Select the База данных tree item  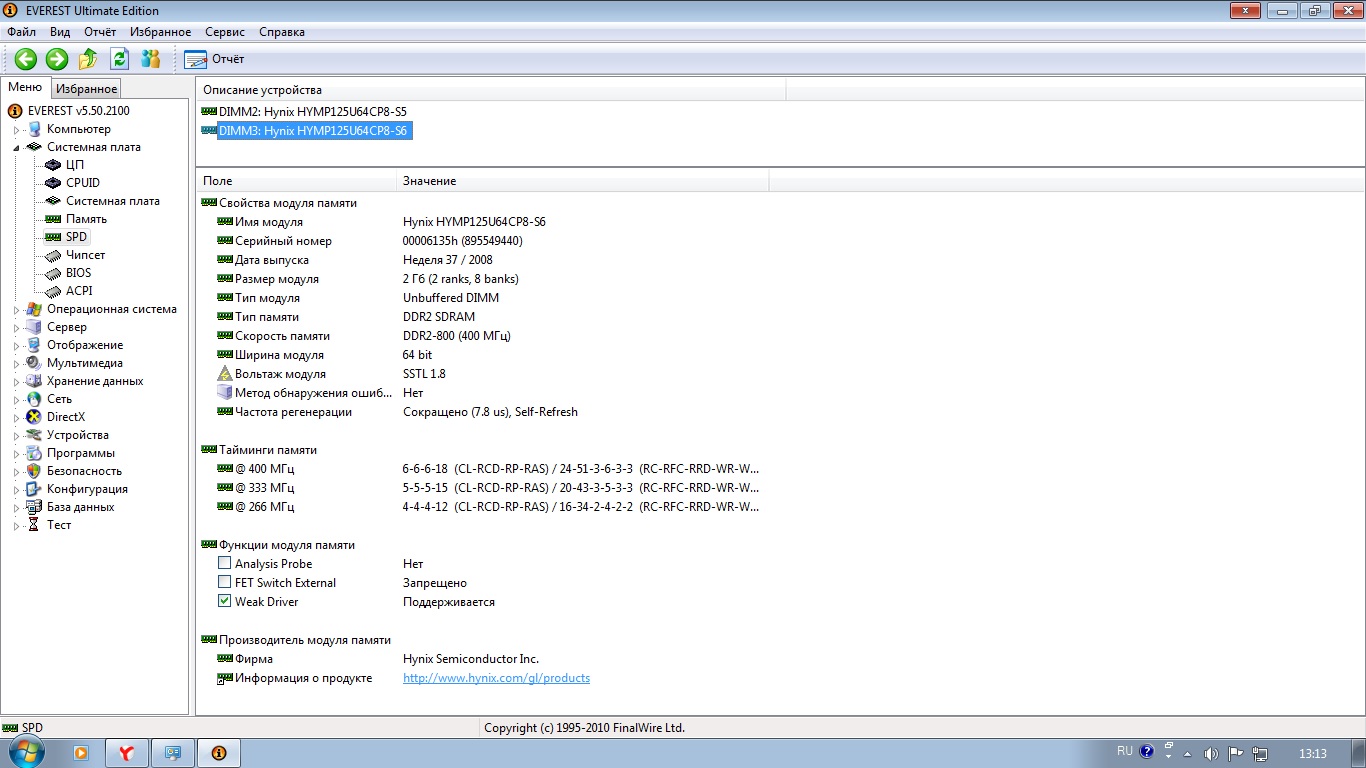(x=80, y=507)
